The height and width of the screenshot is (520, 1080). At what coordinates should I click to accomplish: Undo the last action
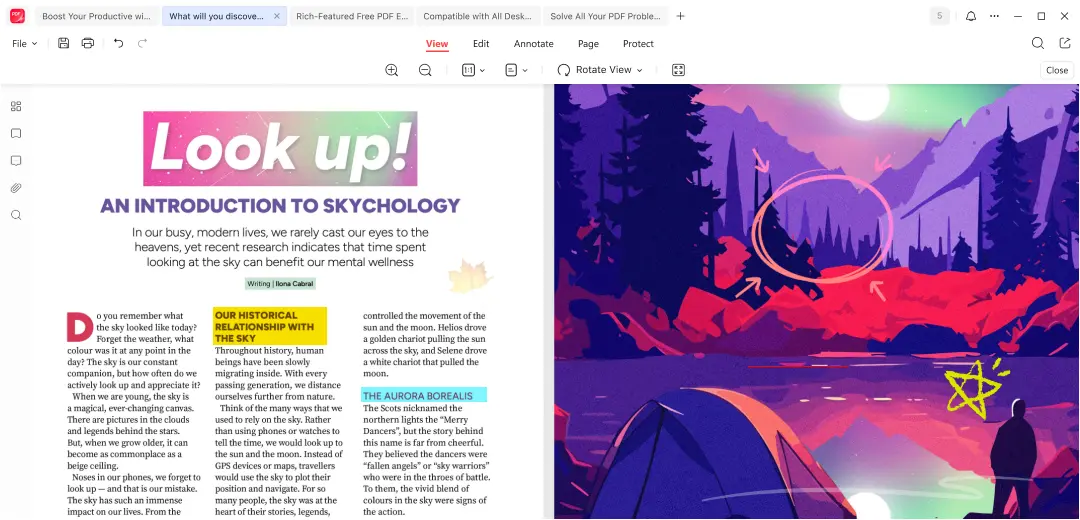(118, 44)
